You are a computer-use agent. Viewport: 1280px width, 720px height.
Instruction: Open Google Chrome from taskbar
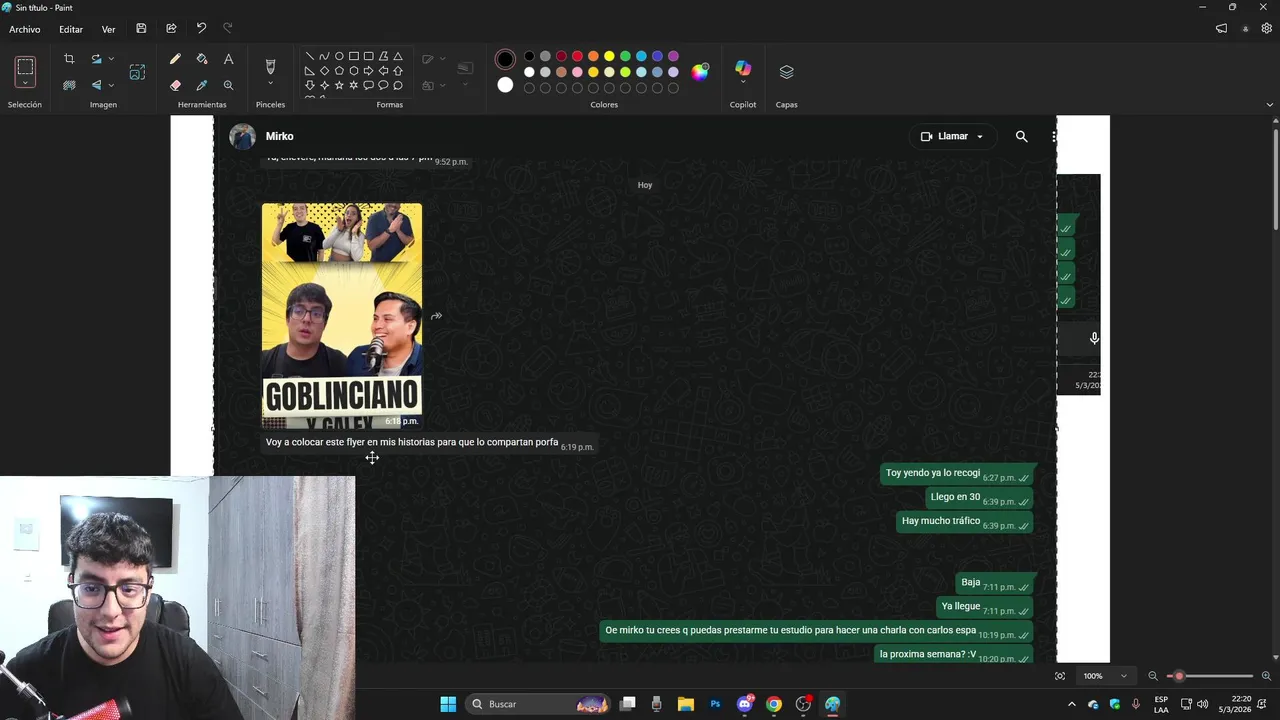[774, 704]
